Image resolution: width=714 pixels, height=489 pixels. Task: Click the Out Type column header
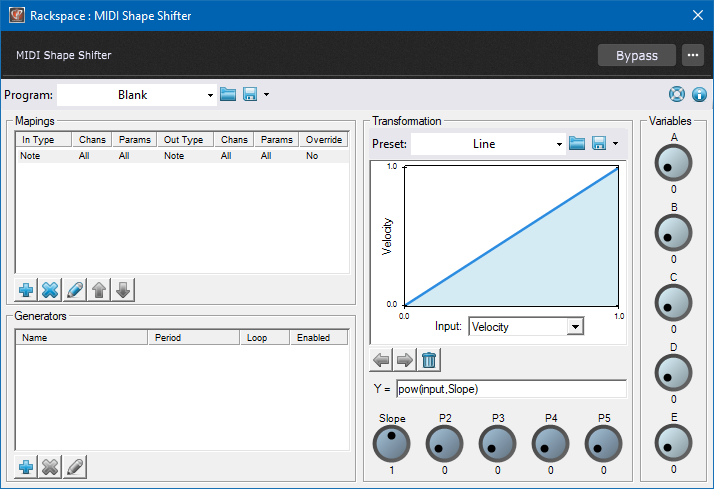[x=186, y=140]
